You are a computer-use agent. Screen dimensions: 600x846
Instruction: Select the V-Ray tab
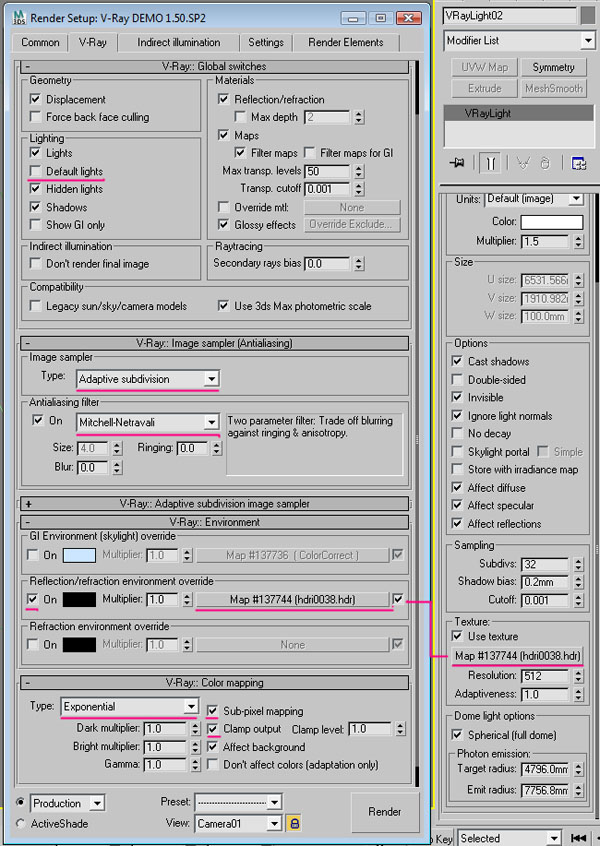93,42
